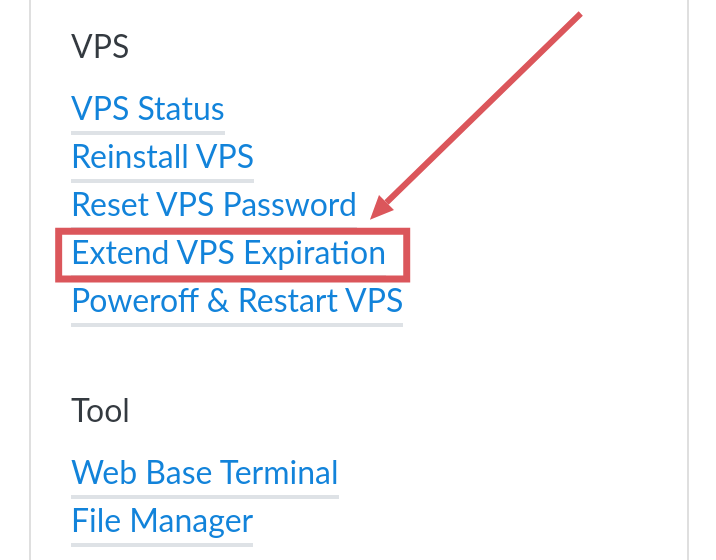
Task: Click the VPS section heading
Action: pos(100,47)
